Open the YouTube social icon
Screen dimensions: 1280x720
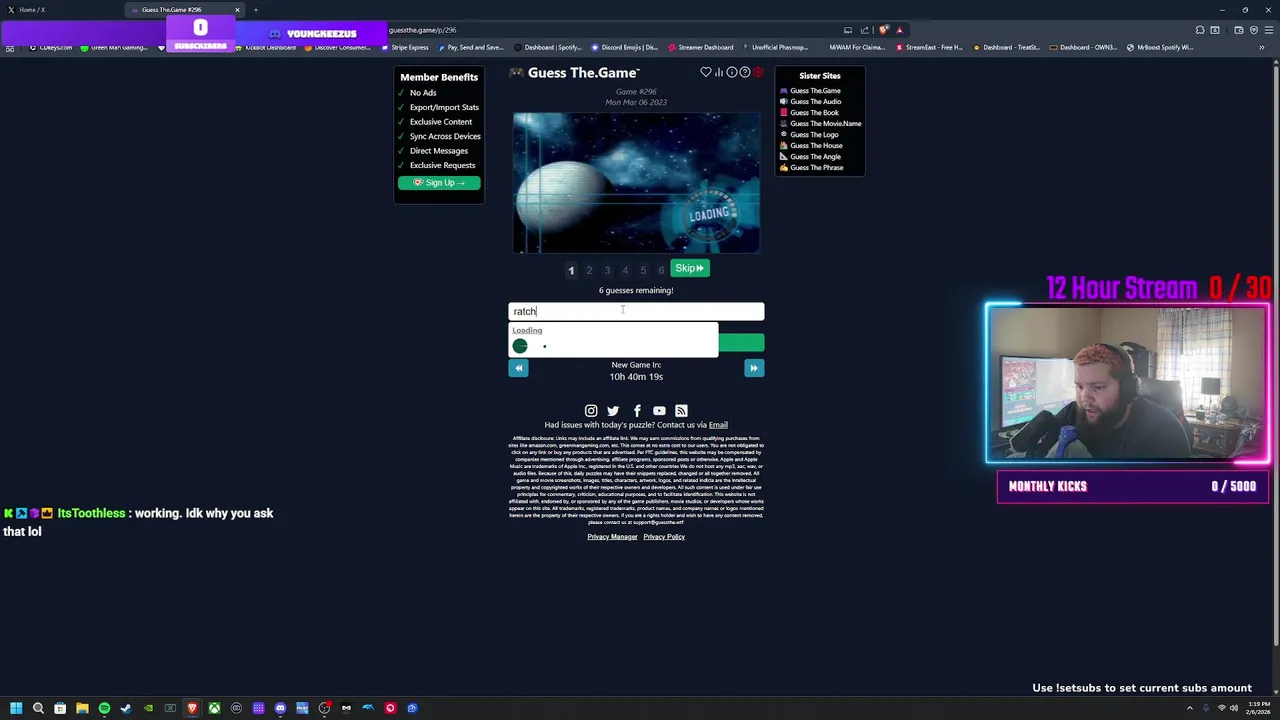coord(659,411)
